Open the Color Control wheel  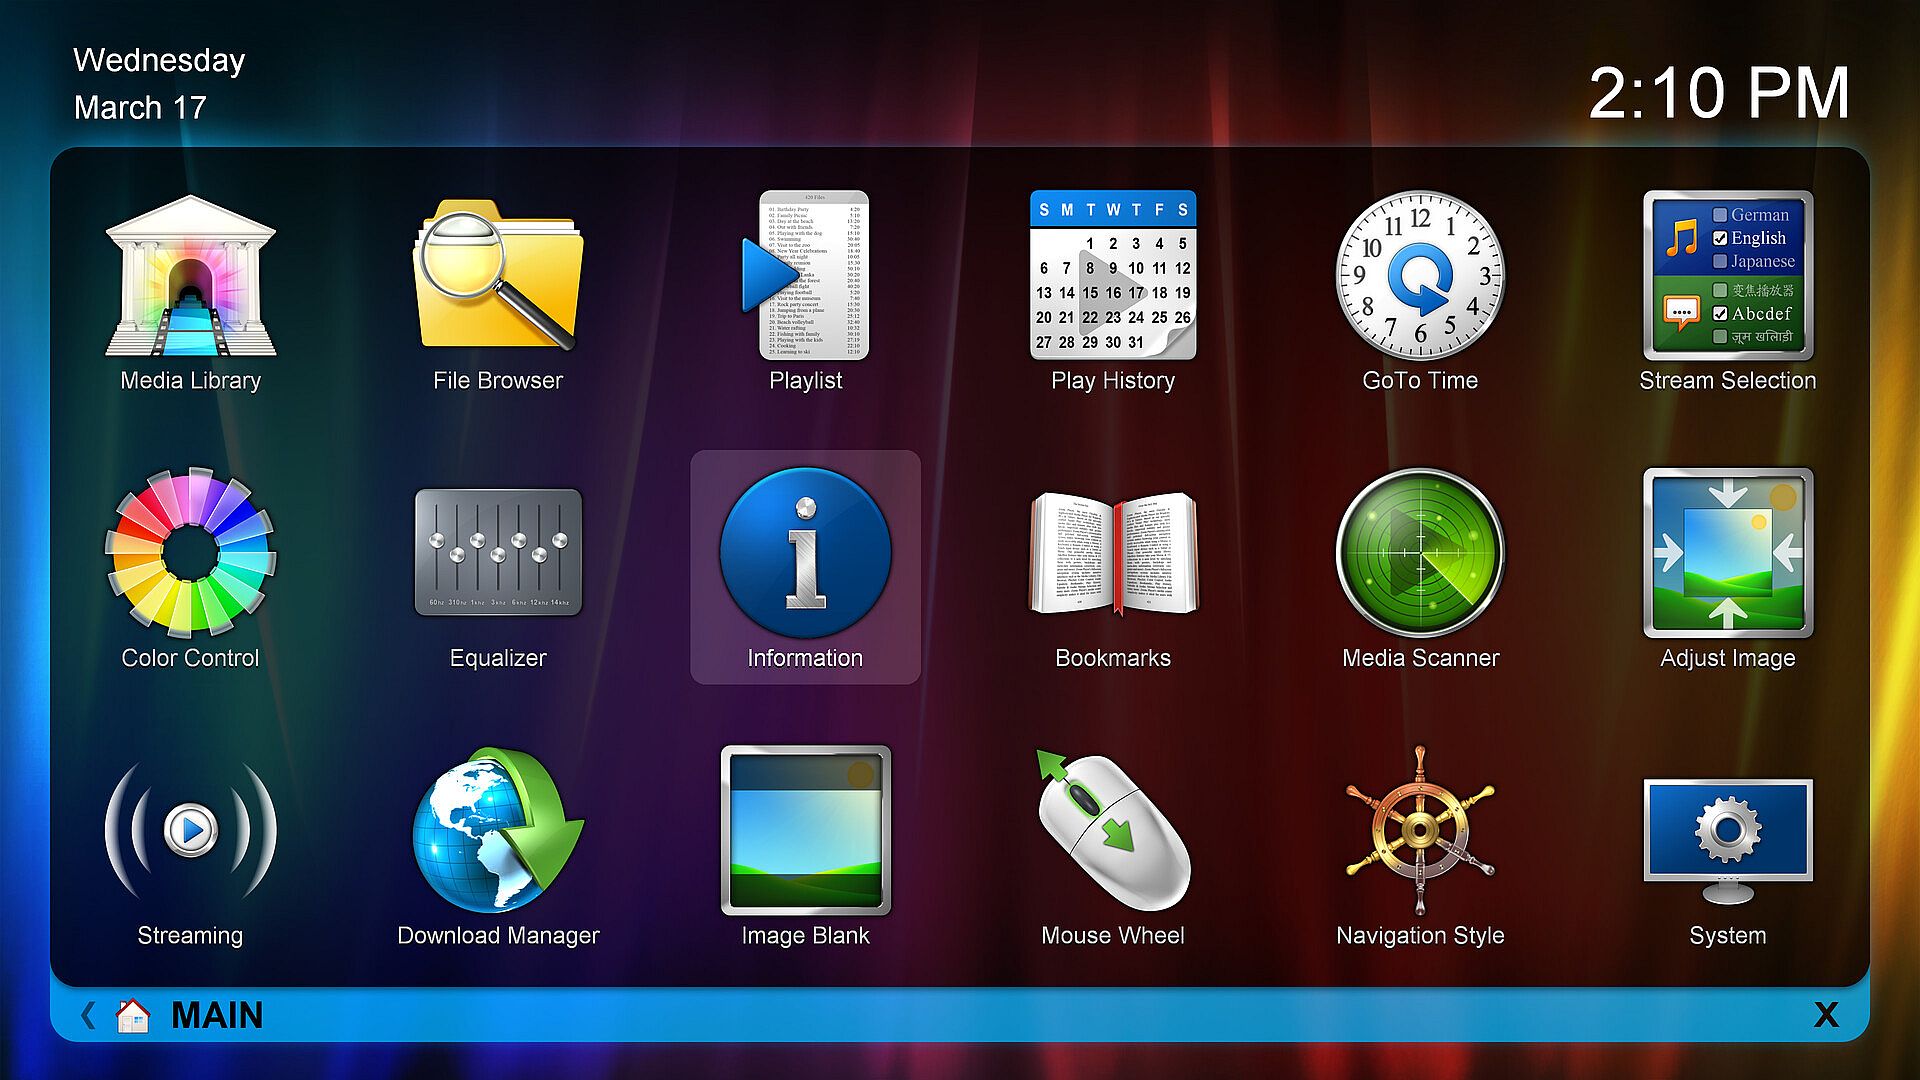pos(190,553)
